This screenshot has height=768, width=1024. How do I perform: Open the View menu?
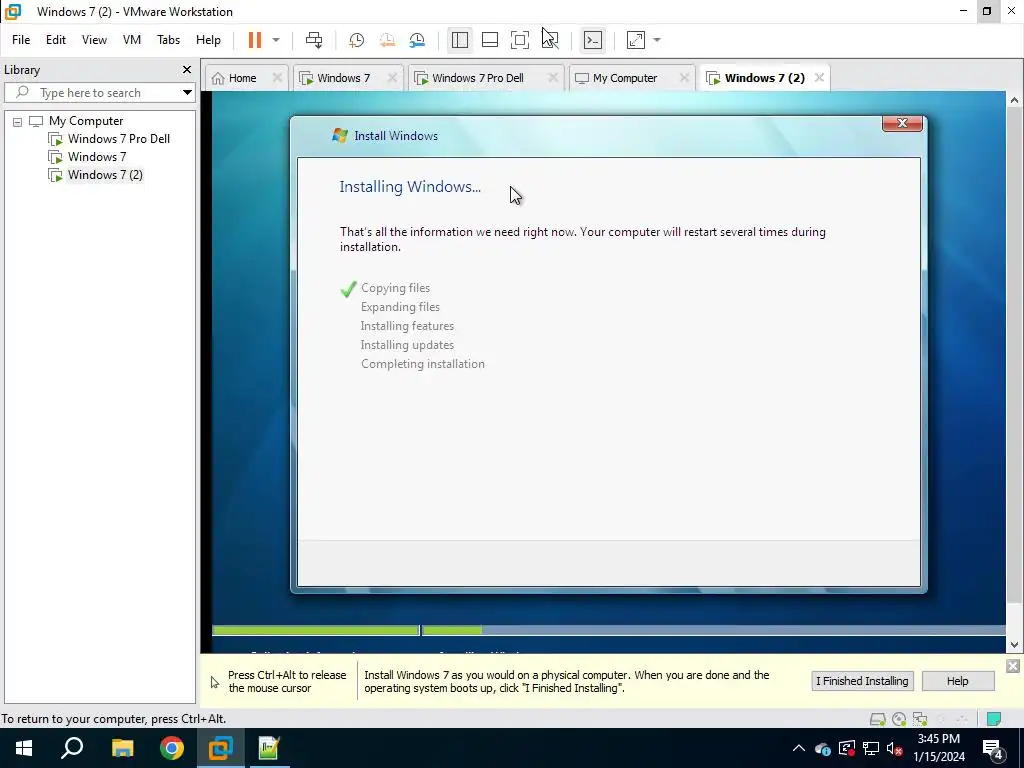[x=94, y=40]
